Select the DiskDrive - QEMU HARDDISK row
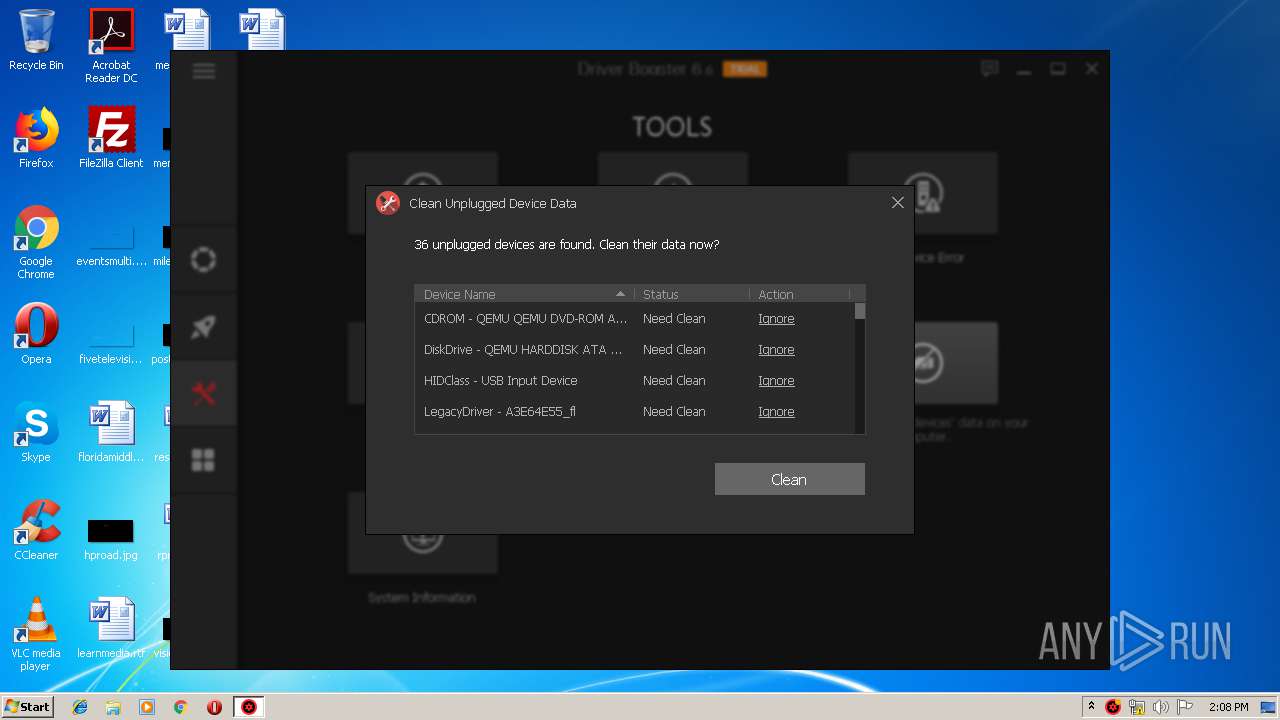Screen dimensions: 1280x720 635,350
